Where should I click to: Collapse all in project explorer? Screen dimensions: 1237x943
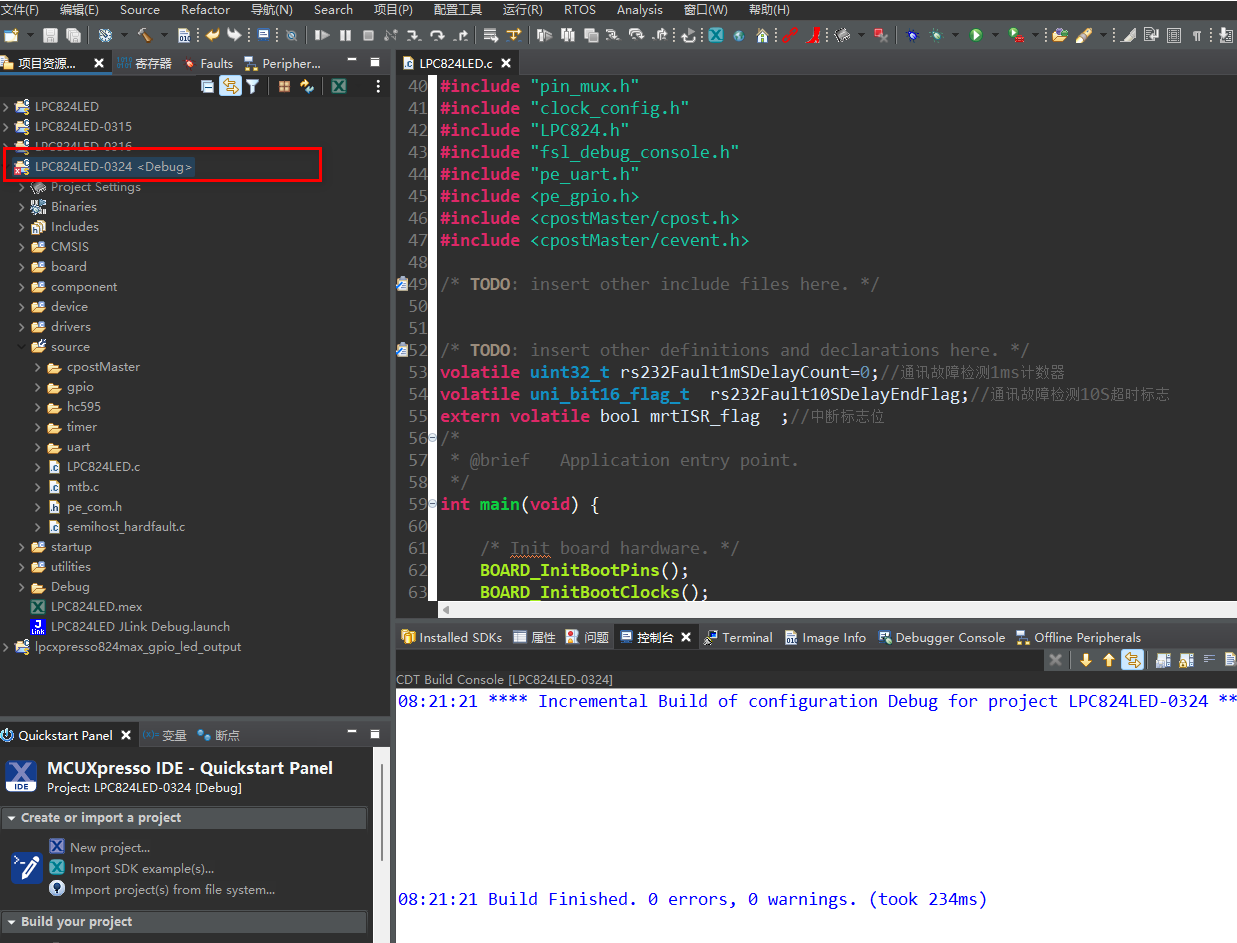coord(207,87)
